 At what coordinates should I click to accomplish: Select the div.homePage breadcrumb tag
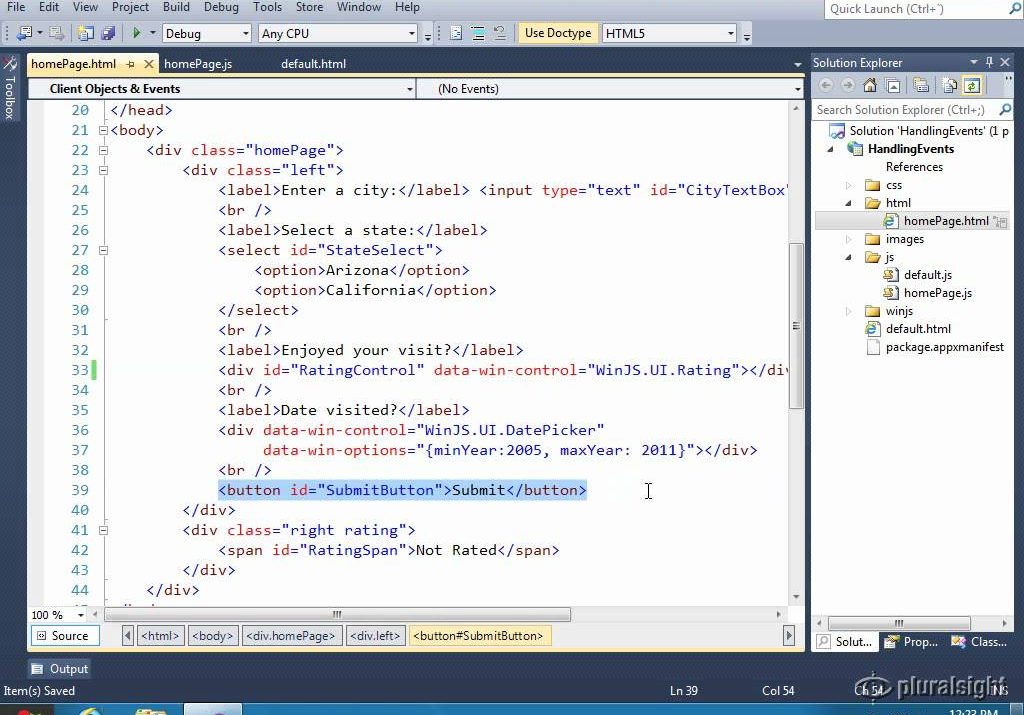tap(291, 636)
